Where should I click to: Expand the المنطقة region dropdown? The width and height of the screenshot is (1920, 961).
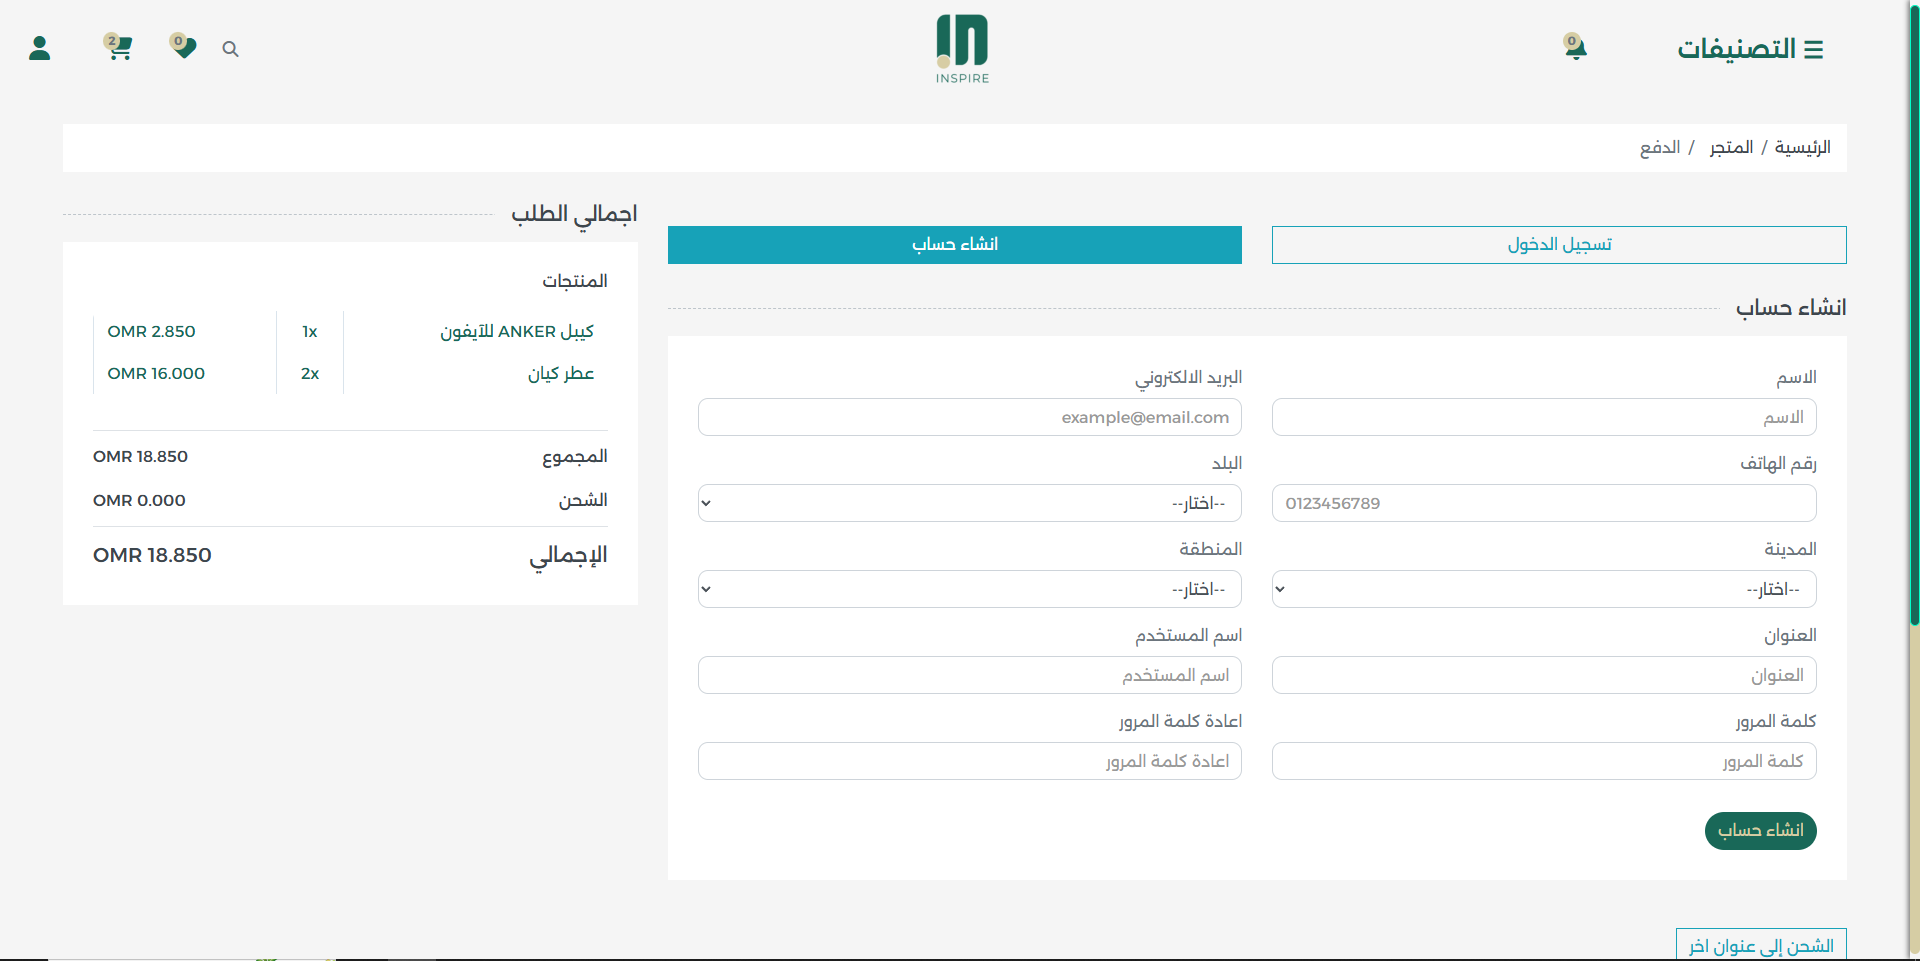(969, 589)
